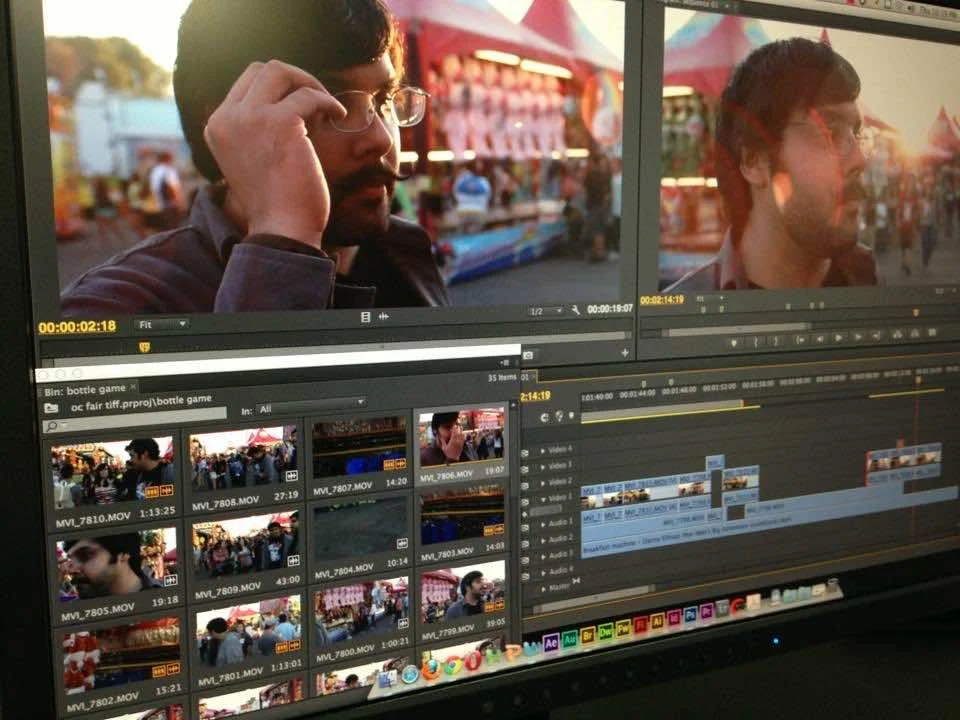Click Mark In in program monitor

(x=756, y=340)
